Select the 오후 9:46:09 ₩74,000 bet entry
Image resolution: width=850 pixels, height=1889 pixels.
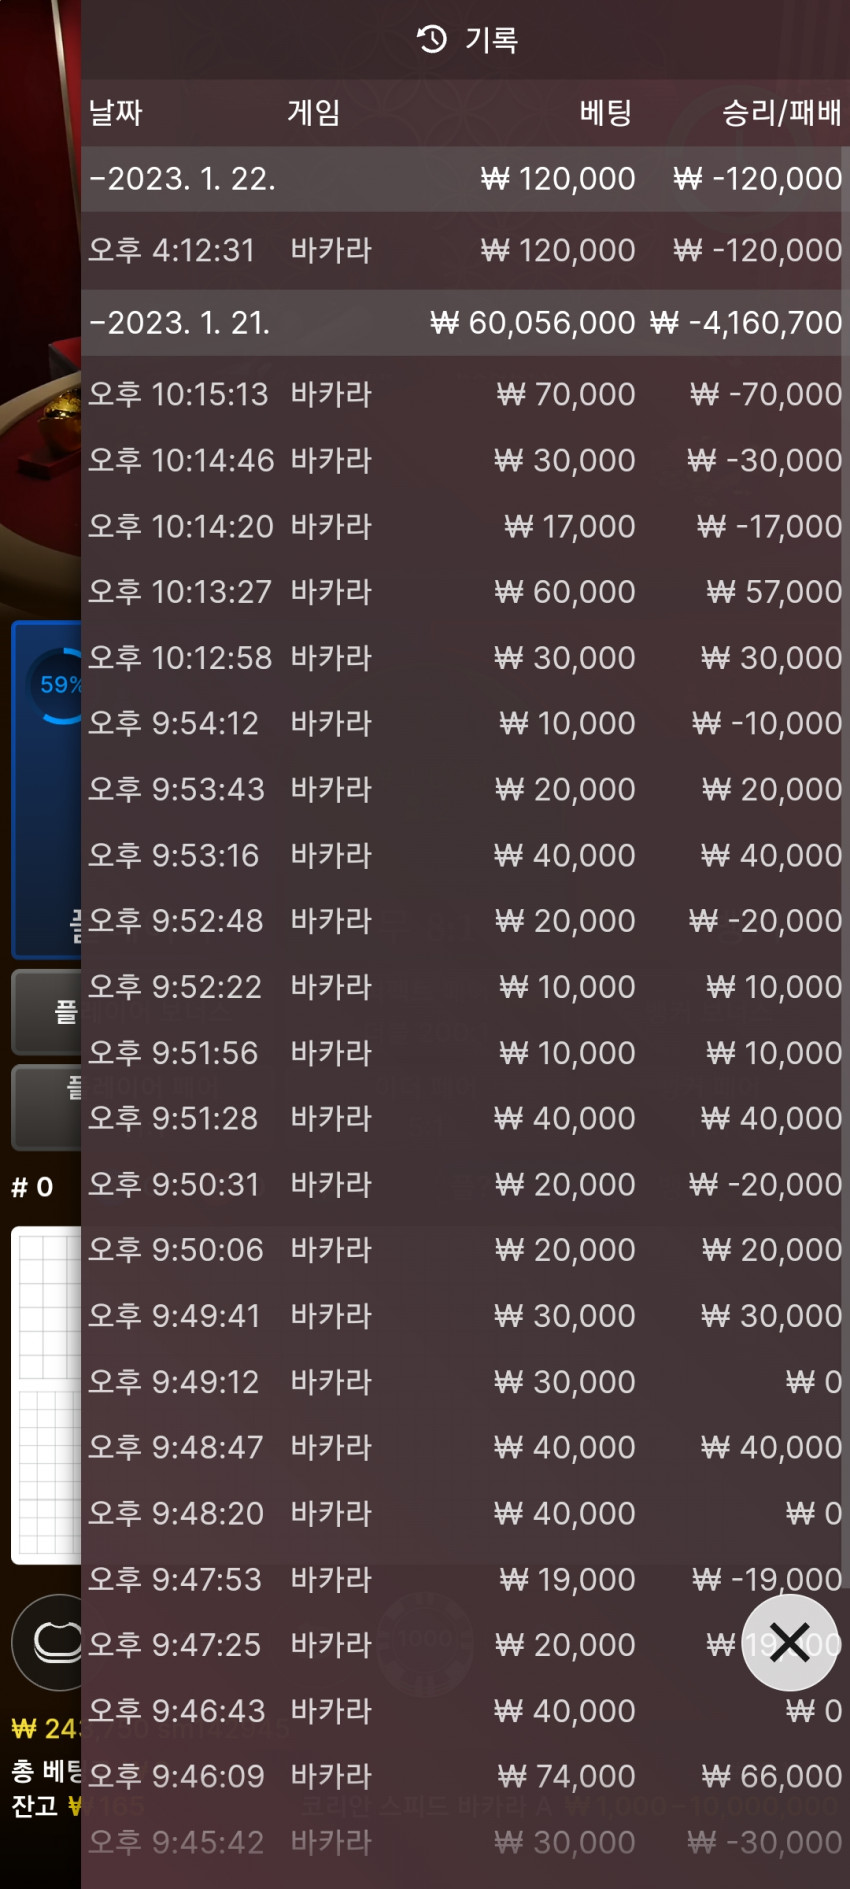point(465,1776)
